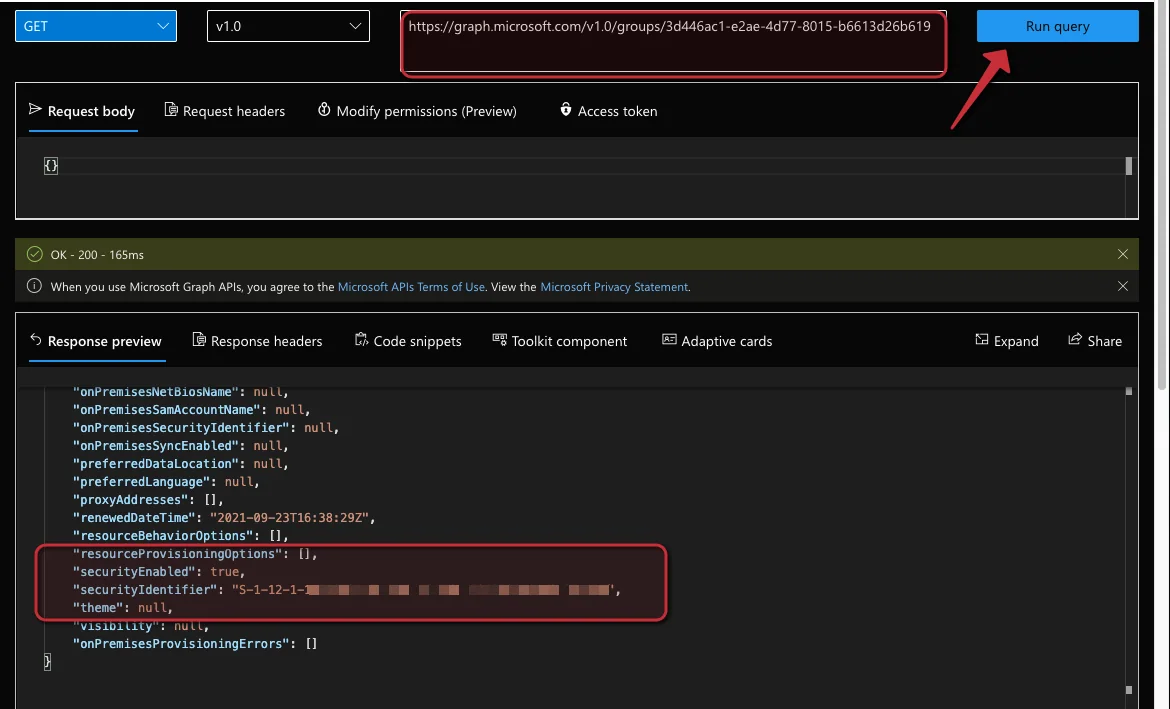
Task: Click the Modify permissions shield icon
Action: point(324,110)
